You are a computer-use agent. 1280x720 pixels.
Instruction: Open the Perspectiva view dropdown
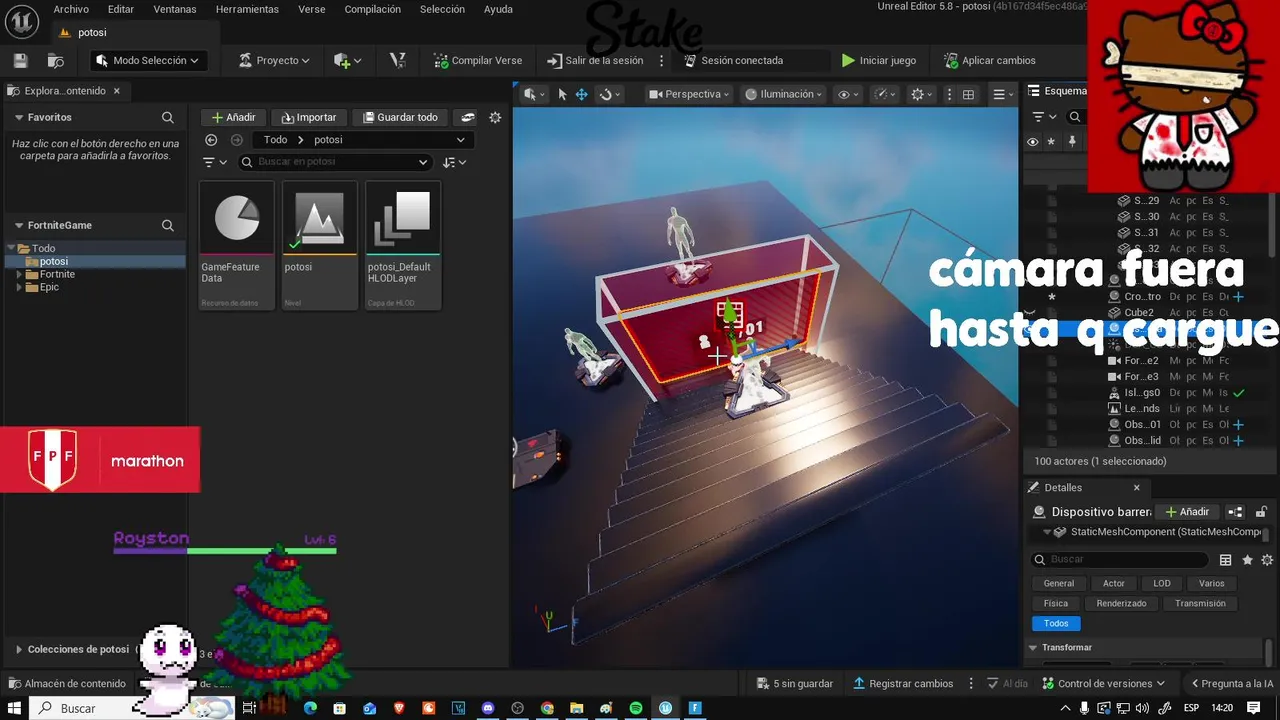691,94
